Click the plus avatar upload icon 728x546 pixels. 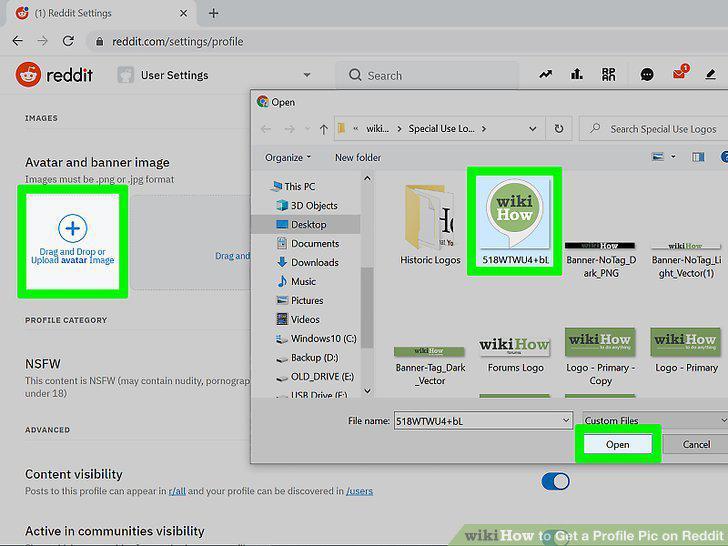click(x=72, y=228)
